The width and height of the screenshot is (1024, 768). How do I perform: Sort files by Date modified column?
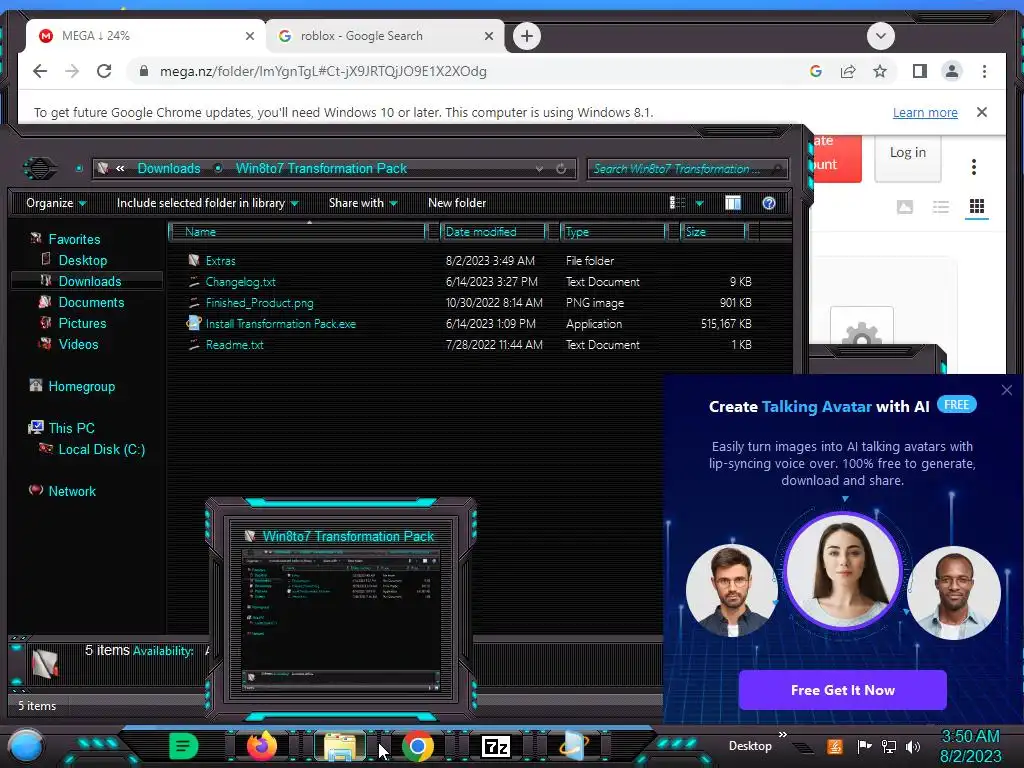coord(494,232)
